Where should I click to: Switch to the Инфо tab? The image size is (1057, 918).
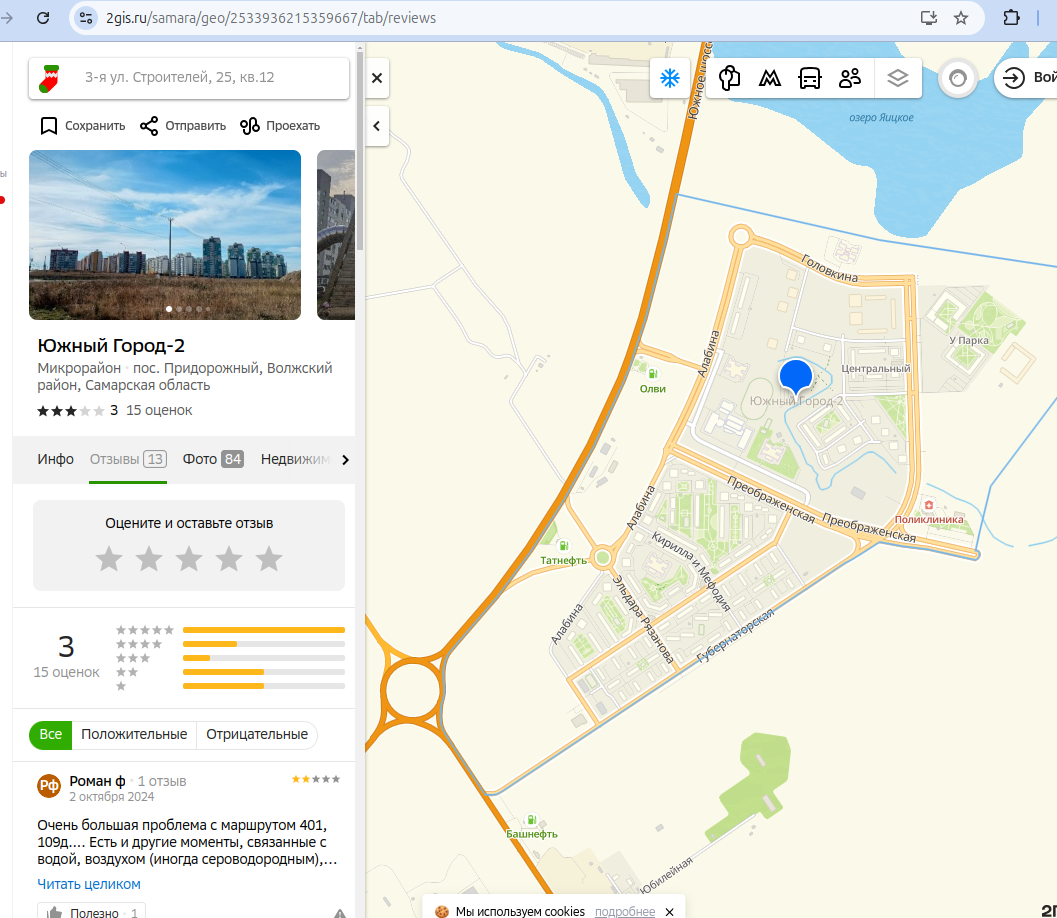(55, 459)
